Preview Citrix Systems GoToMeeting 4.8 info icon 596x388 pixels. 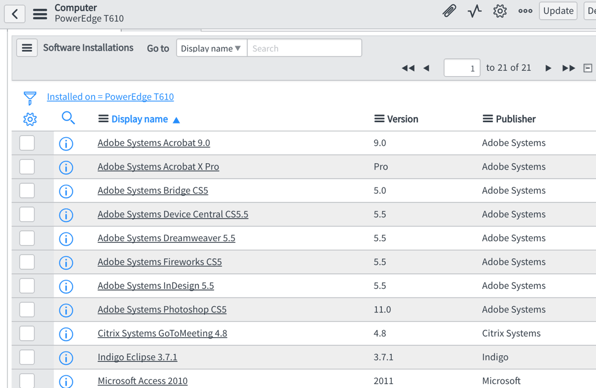tap(66, 334)
